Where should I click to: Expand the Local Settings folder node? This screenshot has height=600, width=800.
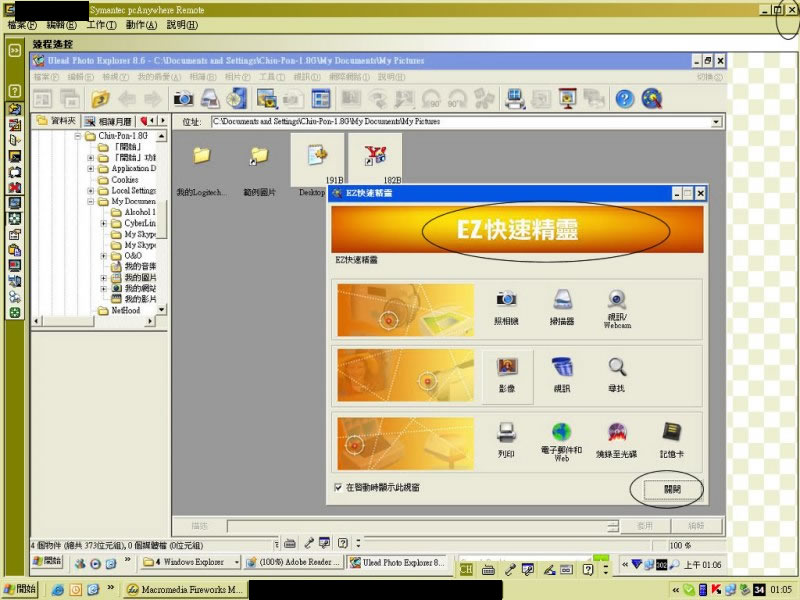tap(91, 191)
